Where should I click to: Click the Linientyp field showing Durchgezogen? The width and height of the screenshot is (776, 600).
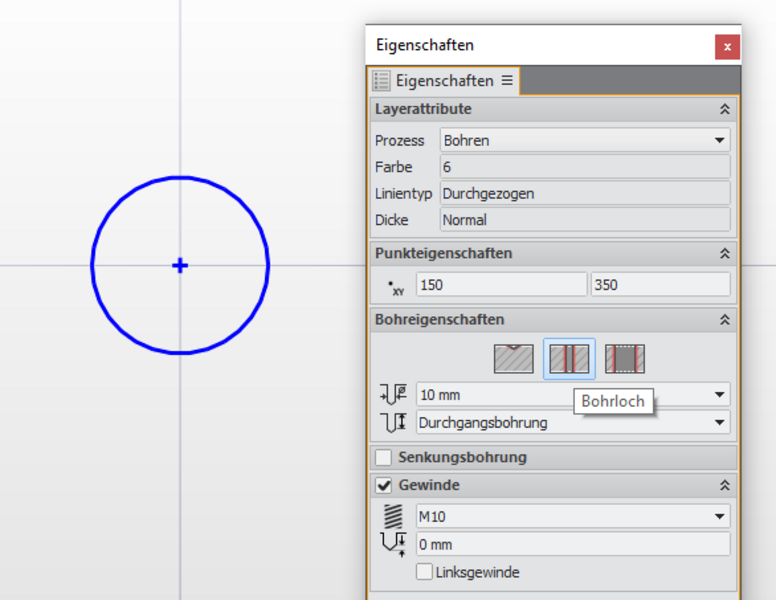point(585,194)
